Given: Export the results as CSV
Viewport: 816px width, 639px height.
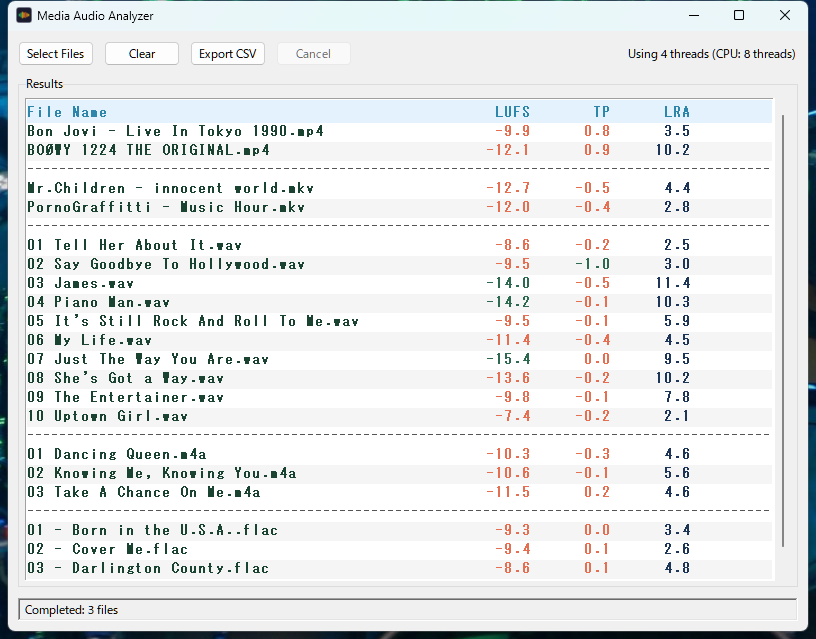Looking at the screenshot, I should (x=225, y=53).
